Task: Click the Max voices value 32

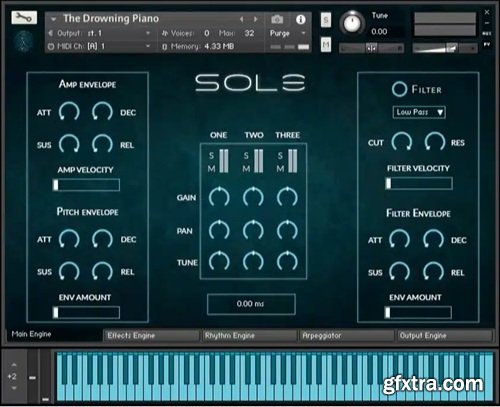Action: (x=249, y=33)
